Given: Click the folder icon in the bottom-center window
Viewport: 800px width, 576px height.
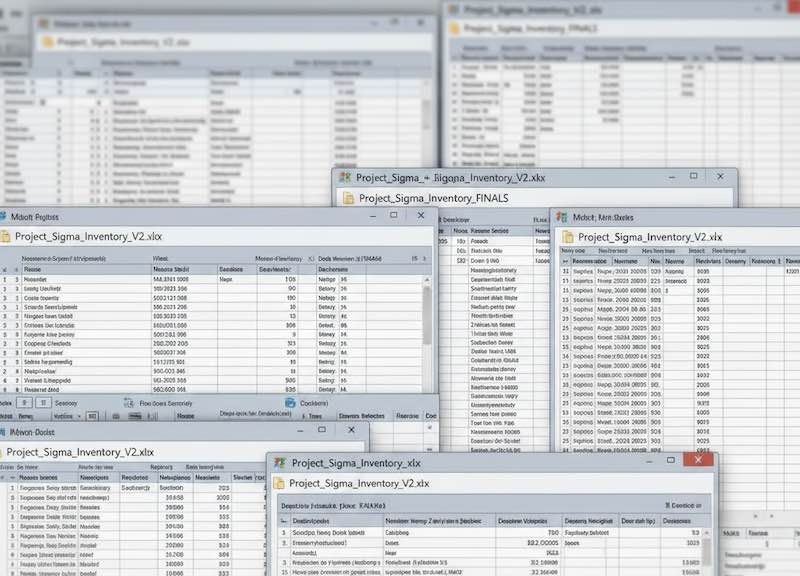Looking at the screenshot, I should [279, 484].
